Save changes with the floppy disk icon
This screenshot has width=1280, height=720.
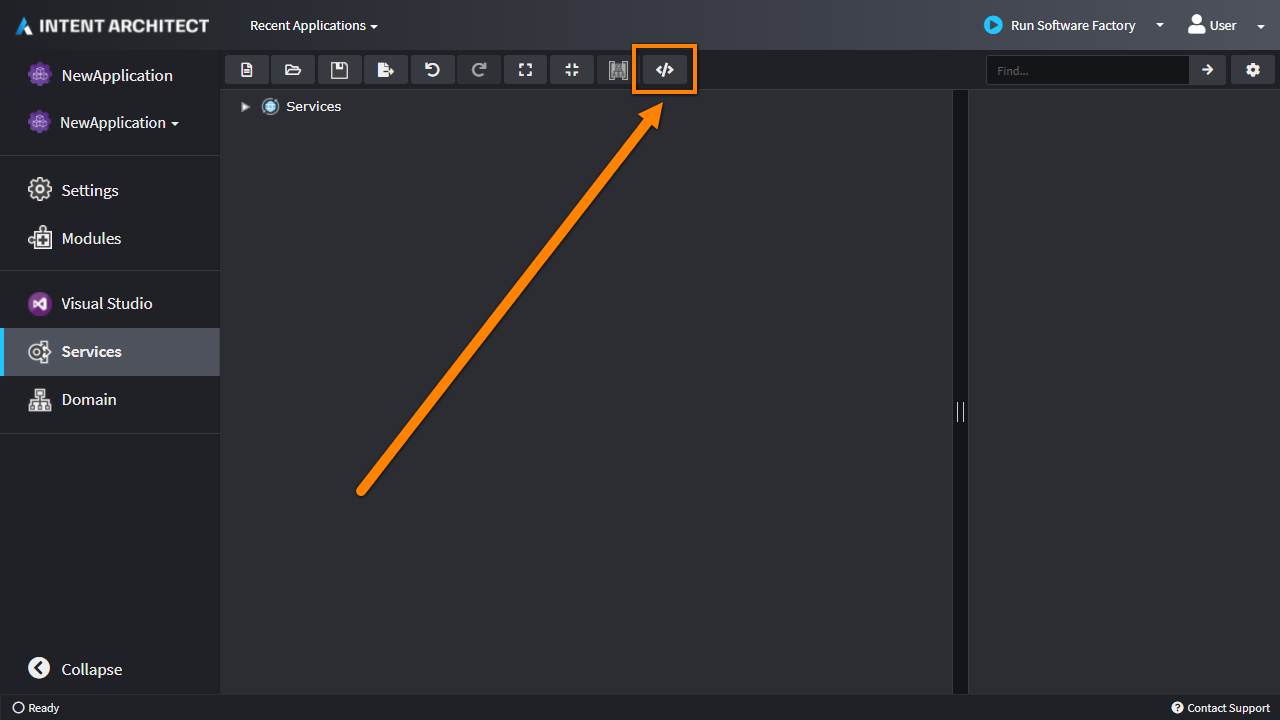pos(339,70)
